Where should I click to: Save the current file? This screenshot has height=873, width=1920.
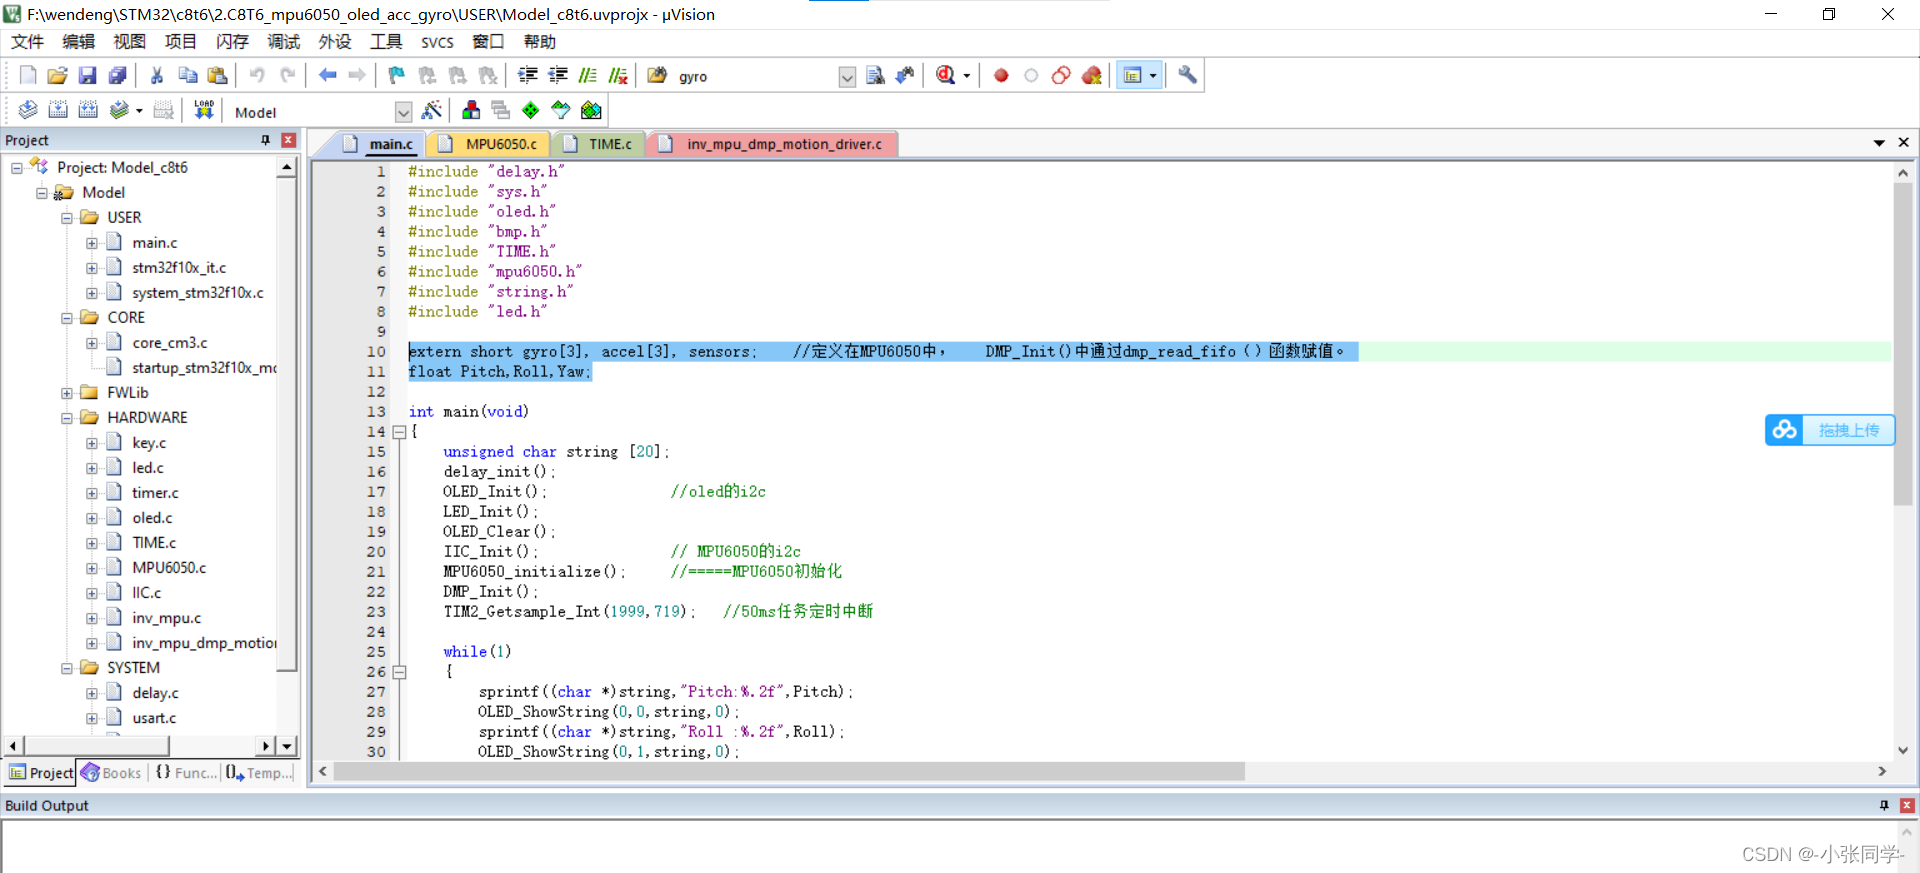pos(87,75)
